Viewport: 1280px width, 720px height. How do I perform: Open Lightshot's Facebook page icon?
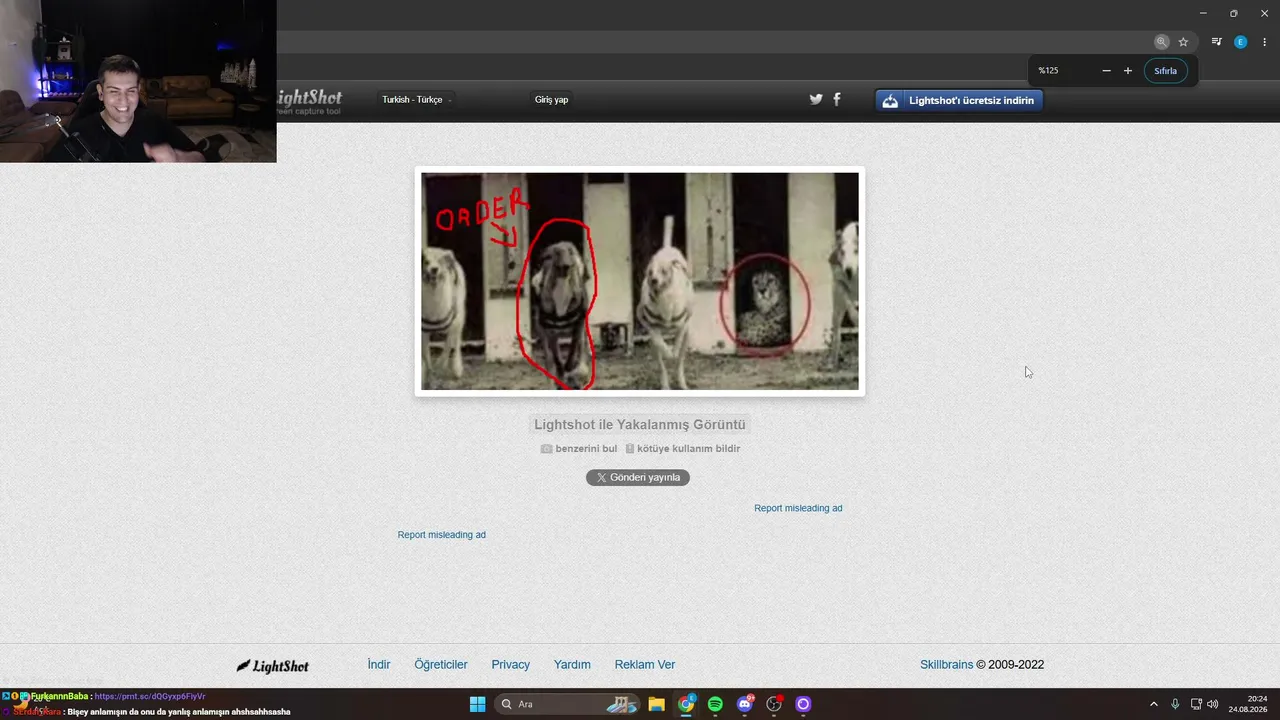pos(837,99)
